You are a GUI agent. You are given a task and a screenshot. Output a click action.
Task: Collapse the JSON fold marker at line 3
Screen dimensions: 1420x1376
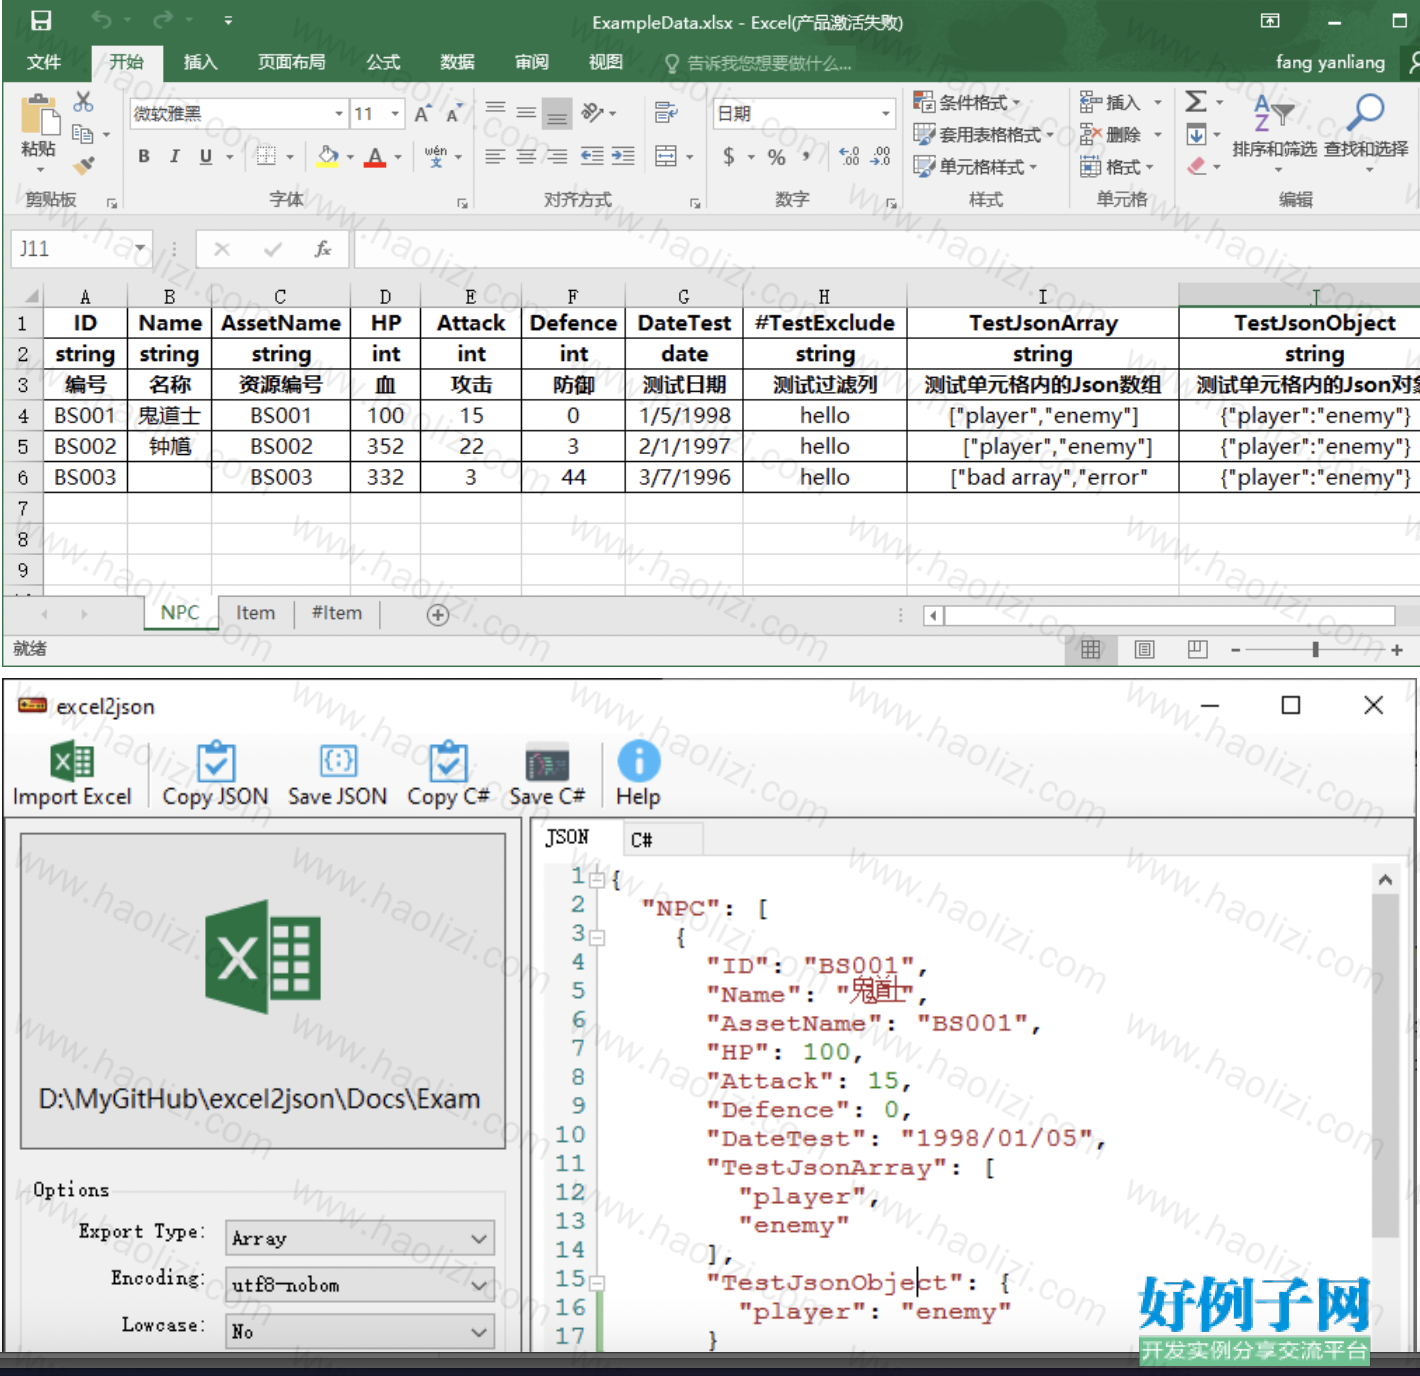(x=597, y=938)
